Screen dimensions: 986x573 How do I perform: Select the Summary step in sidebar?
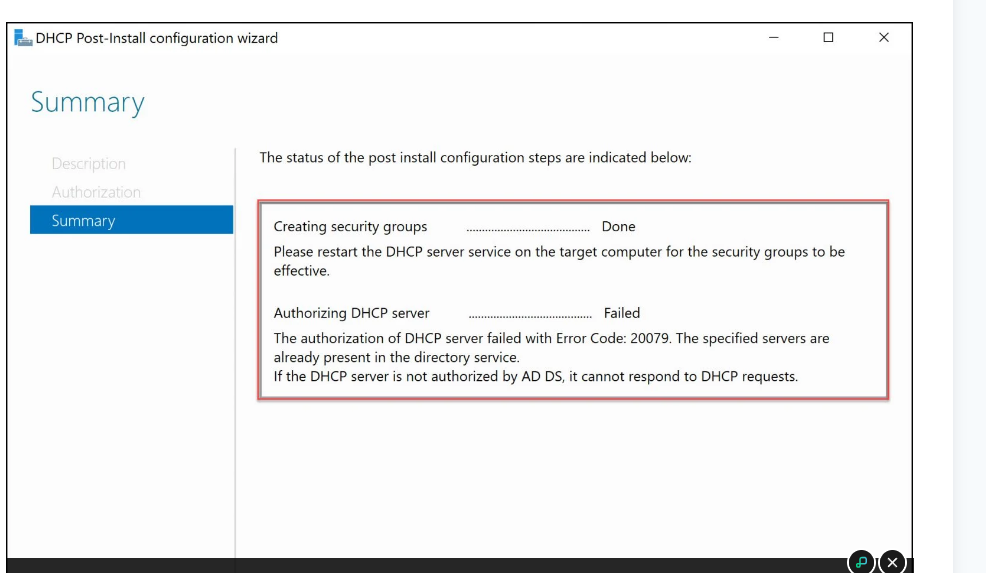pyautogui.click(x=131, y=220)
